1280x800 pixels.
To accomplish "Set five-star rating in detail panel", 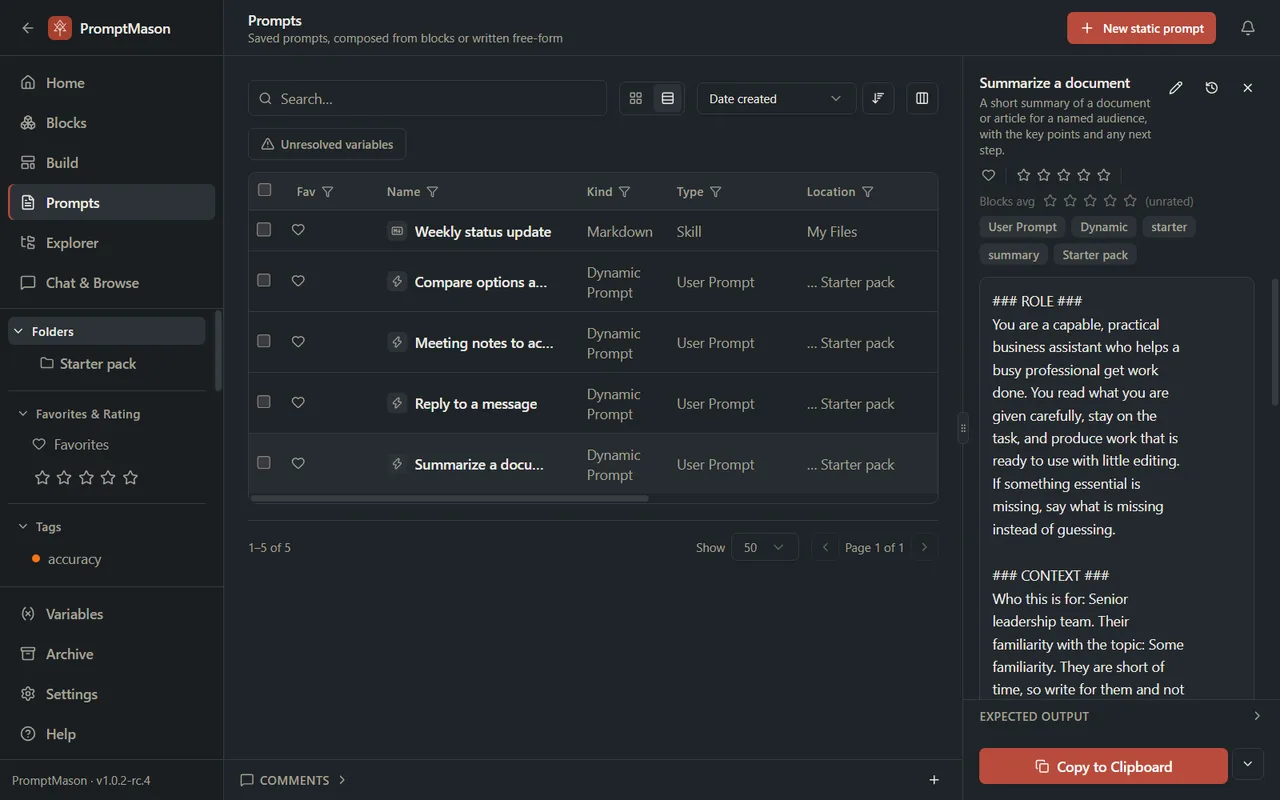I will tap(1104, 175).
